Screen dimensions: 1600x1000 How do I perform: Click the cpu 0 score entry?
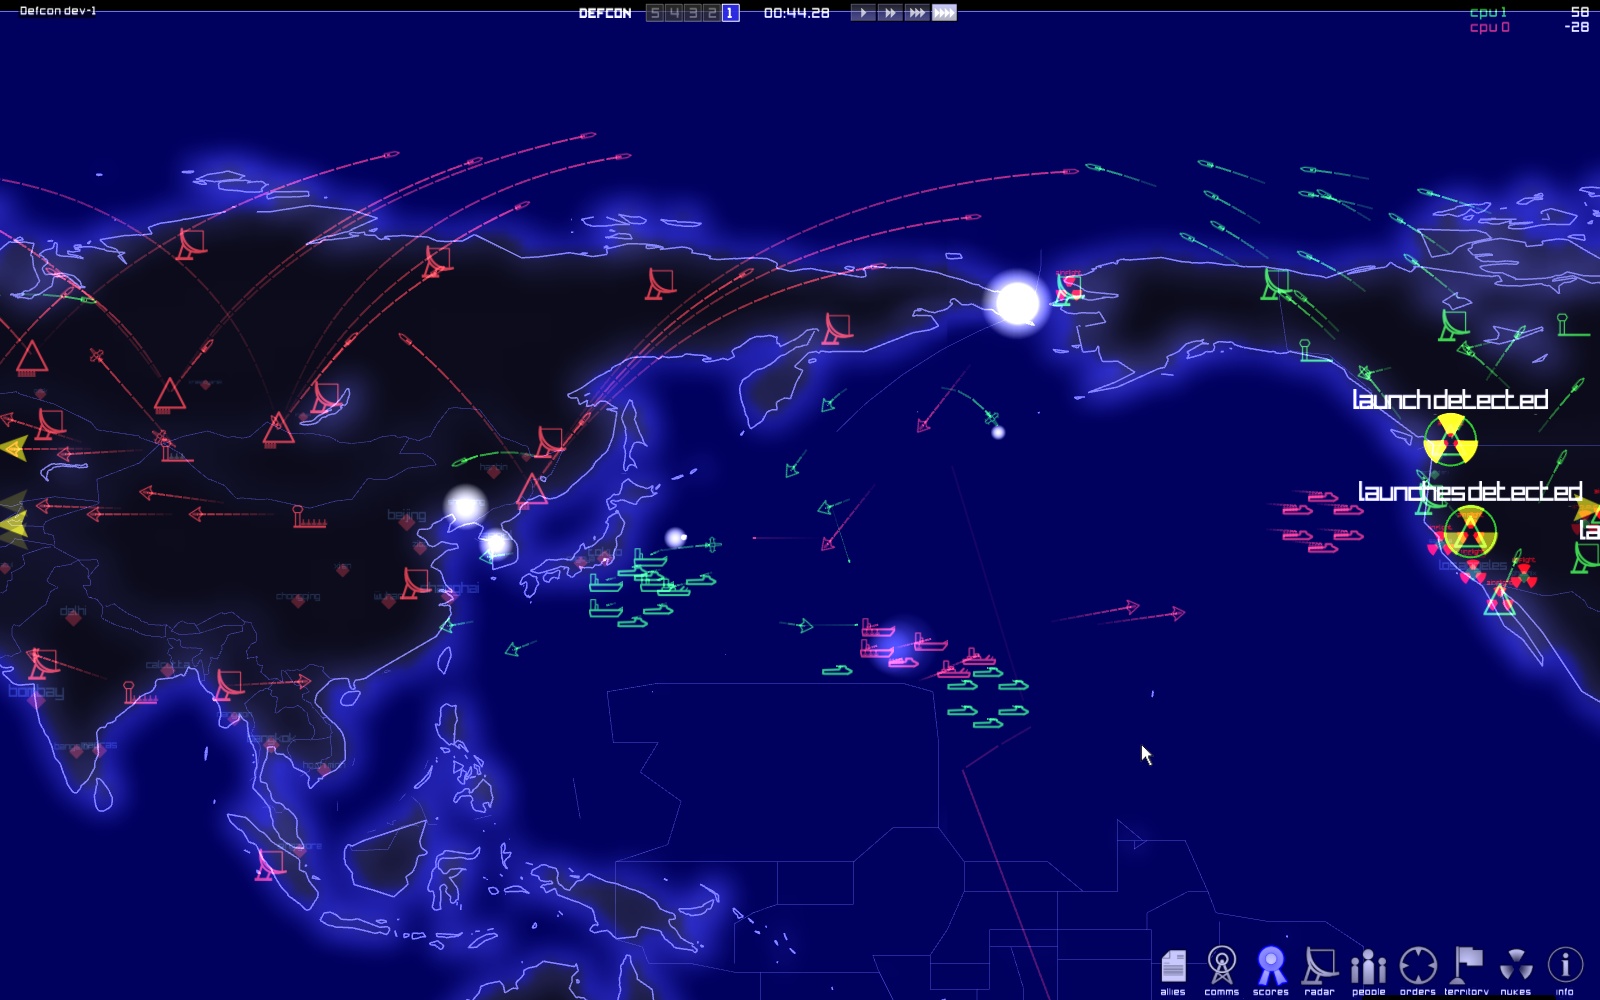pyautogui.click(x=1489, y=27)
